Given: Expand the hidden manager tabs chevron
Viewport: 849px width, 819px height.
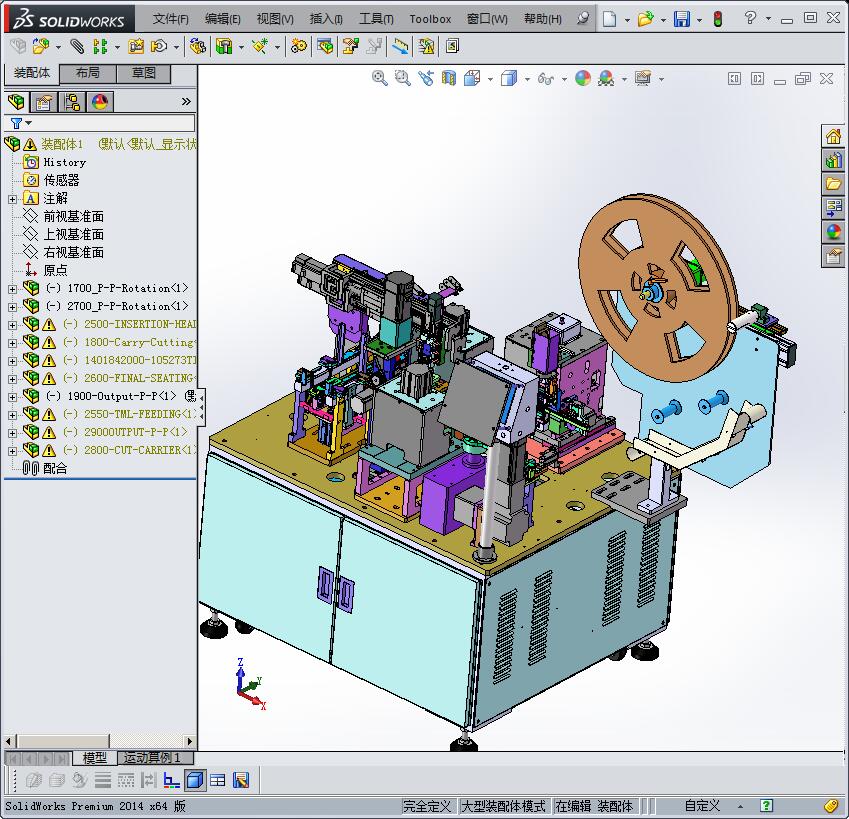Looking at the screenshot, I should [x=186, y=102].
